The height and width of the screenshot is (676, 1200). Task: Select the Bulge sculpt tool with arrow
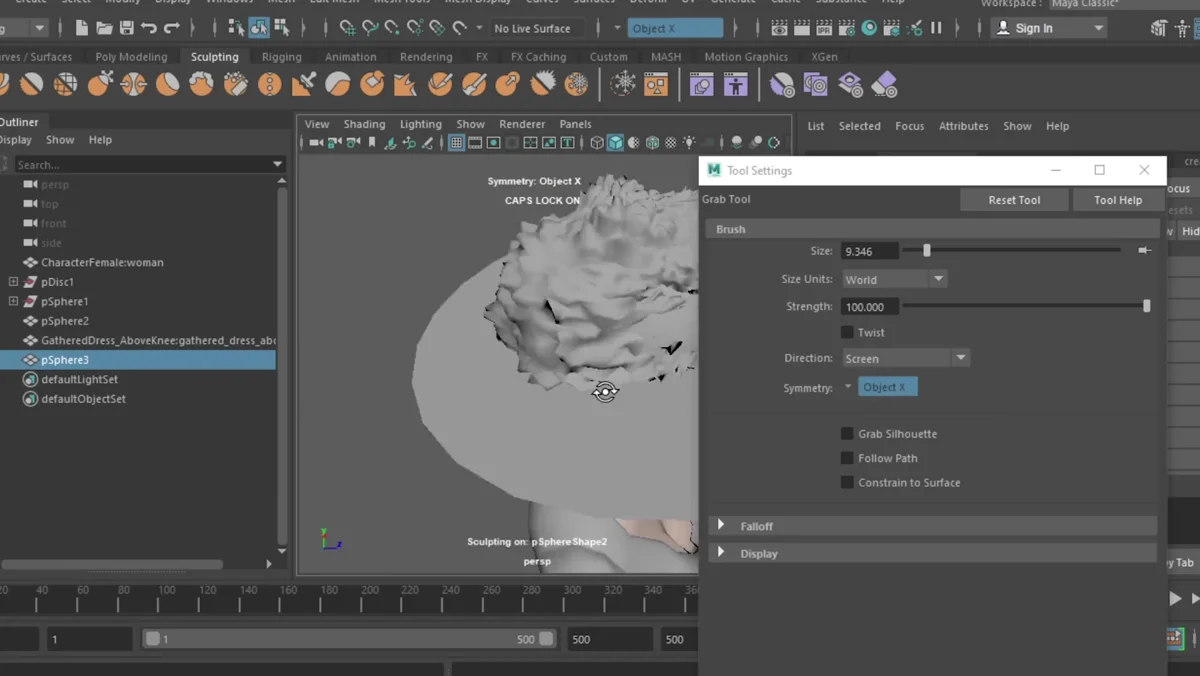508,85
